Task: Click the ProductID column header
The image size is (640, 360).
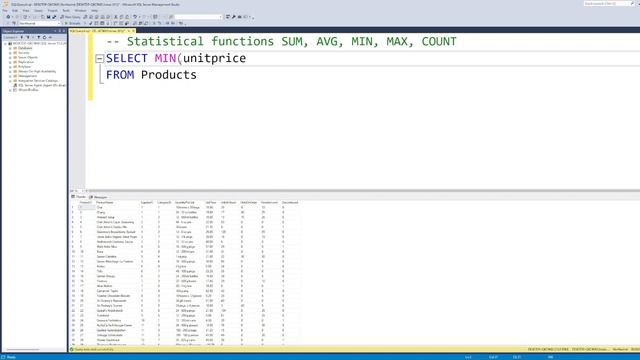Action: 85,202
